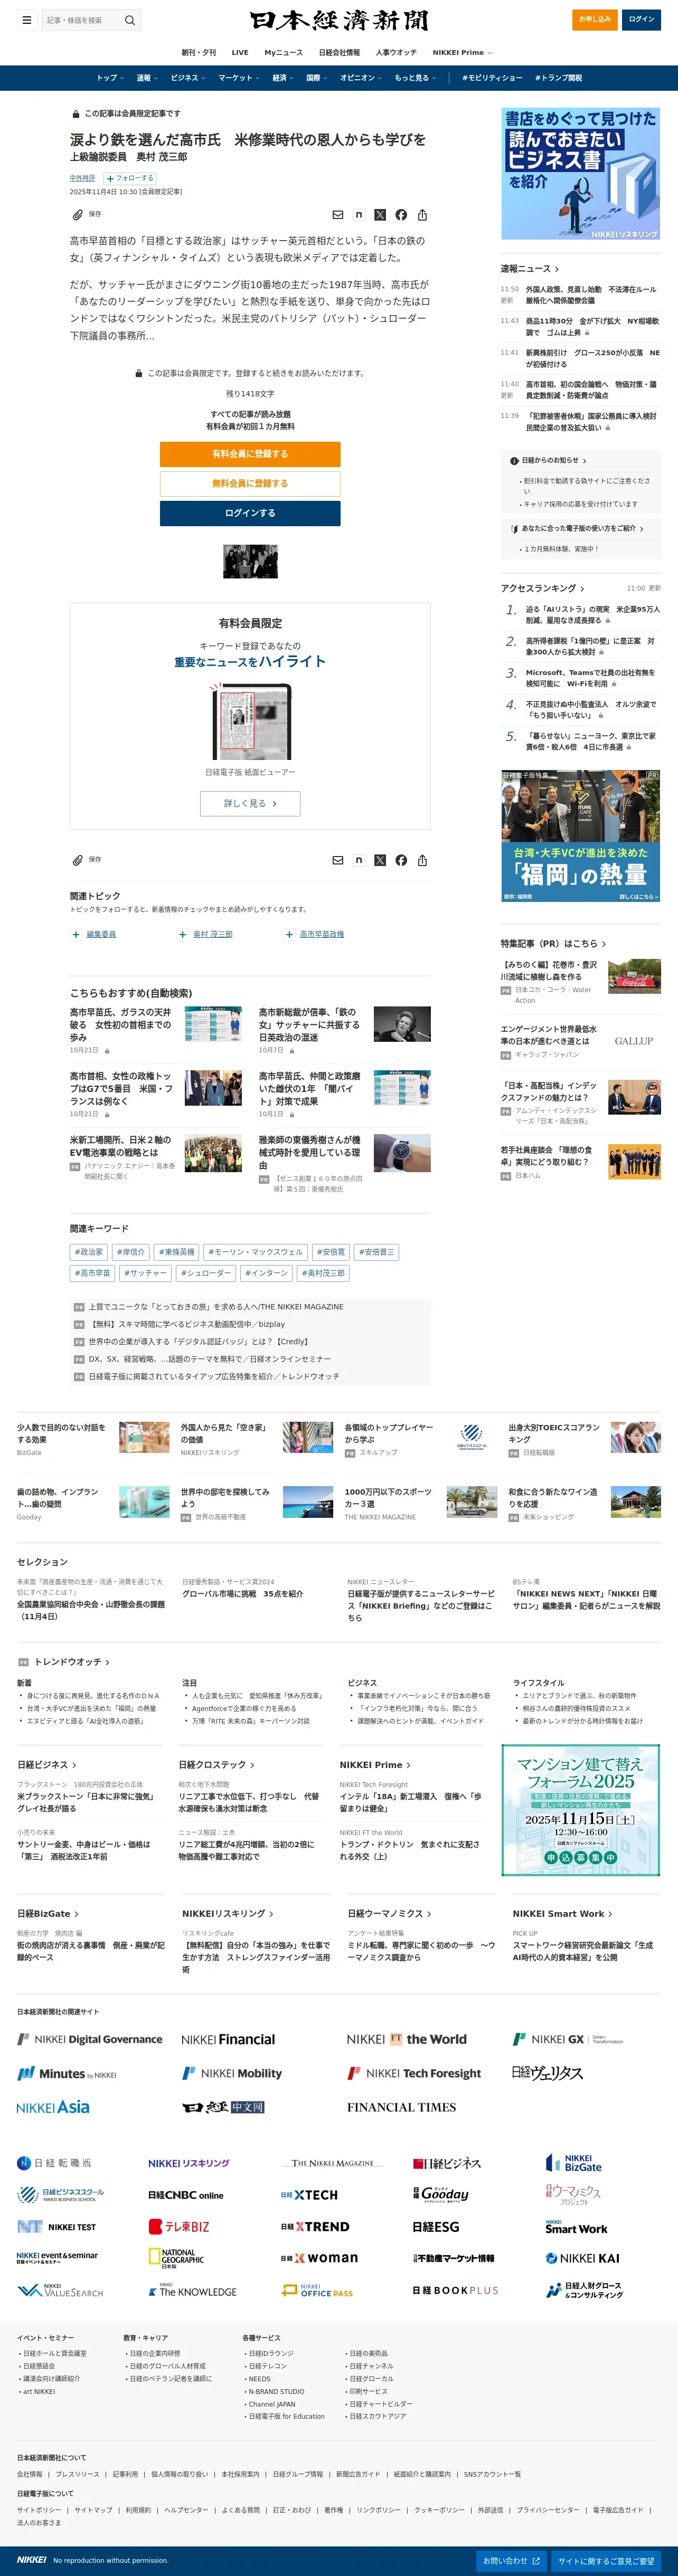Screen dimensions: 678x2576
Task: Follow the 編集委員 topic with its plus
Action: pos(76,934)
